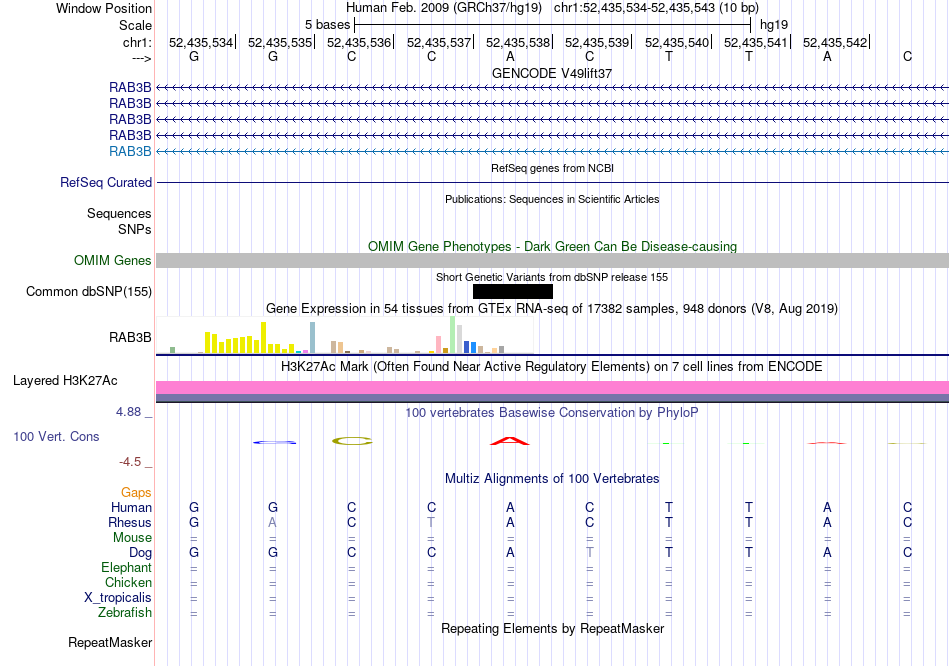950x666 pixels.
Task: Click the H3K27Ac Mark track title
Action: [552, 367]
